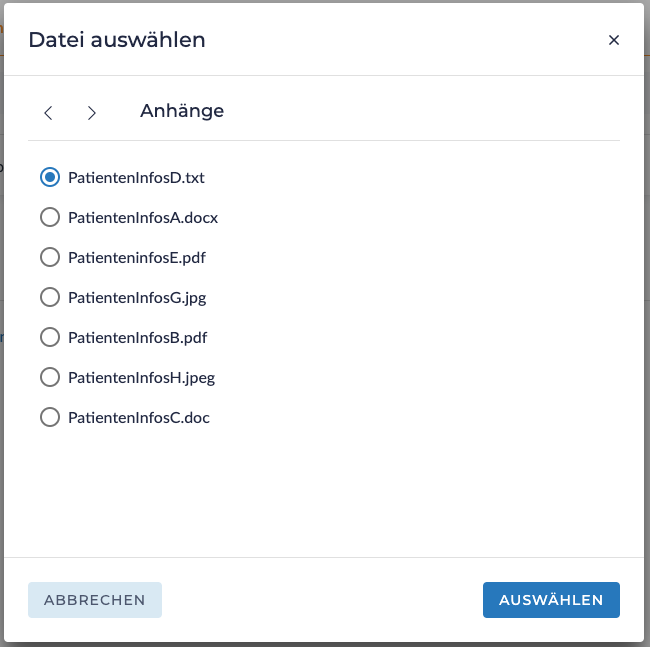
Task: Click the PatientenInfosG.jpg file name text
Action: (137, 297)
